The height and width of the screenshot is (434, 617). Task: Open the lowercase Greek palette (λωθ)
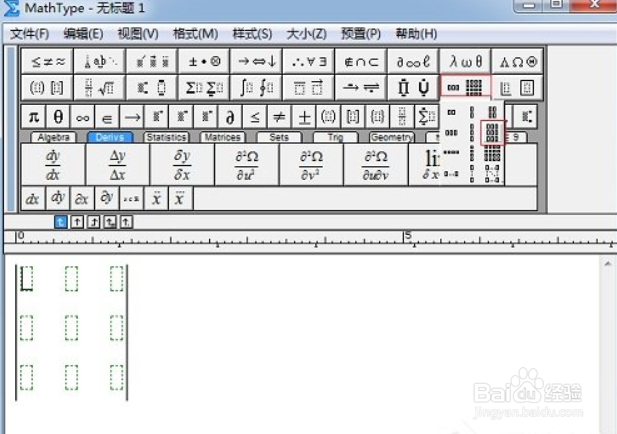pyautogui.click(x=465, y=61)
